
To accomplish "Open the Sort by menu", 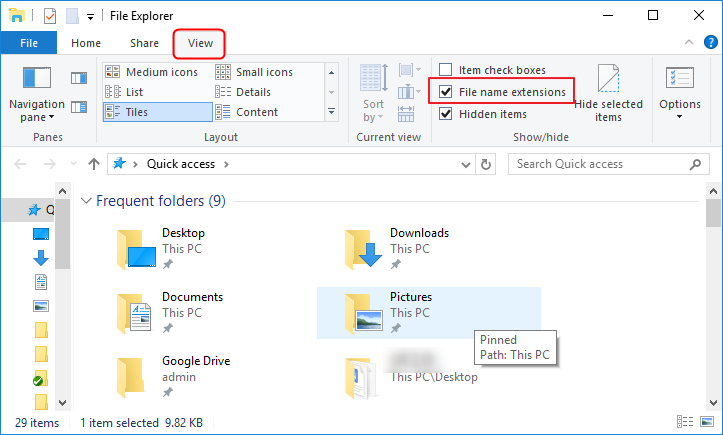I will [x=373, y=94].
